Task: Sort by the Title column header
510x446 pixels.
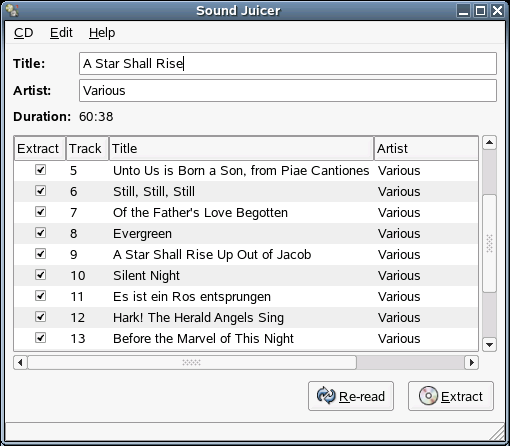Action: [x=241, y=148]
